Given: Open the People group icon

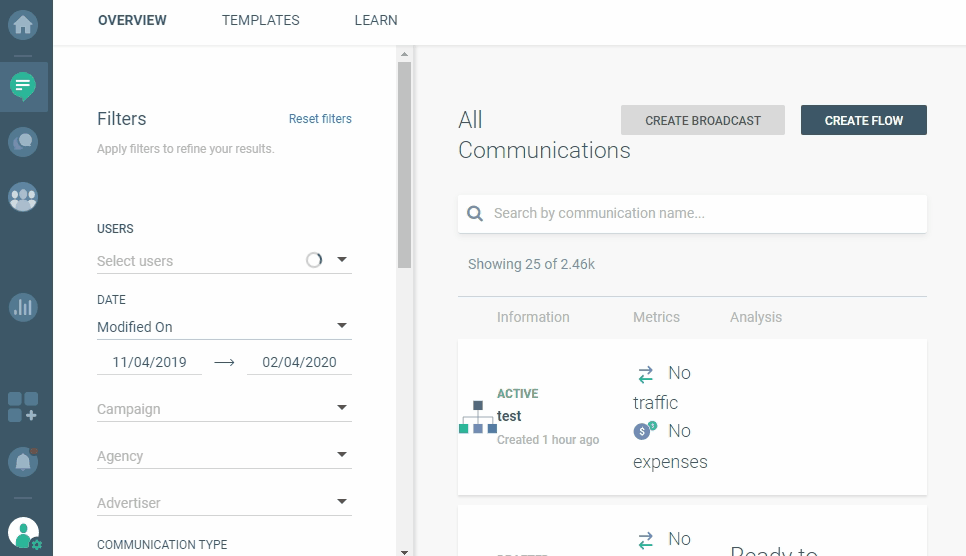Looking at the screenshot, I should (x=23, y=197).
